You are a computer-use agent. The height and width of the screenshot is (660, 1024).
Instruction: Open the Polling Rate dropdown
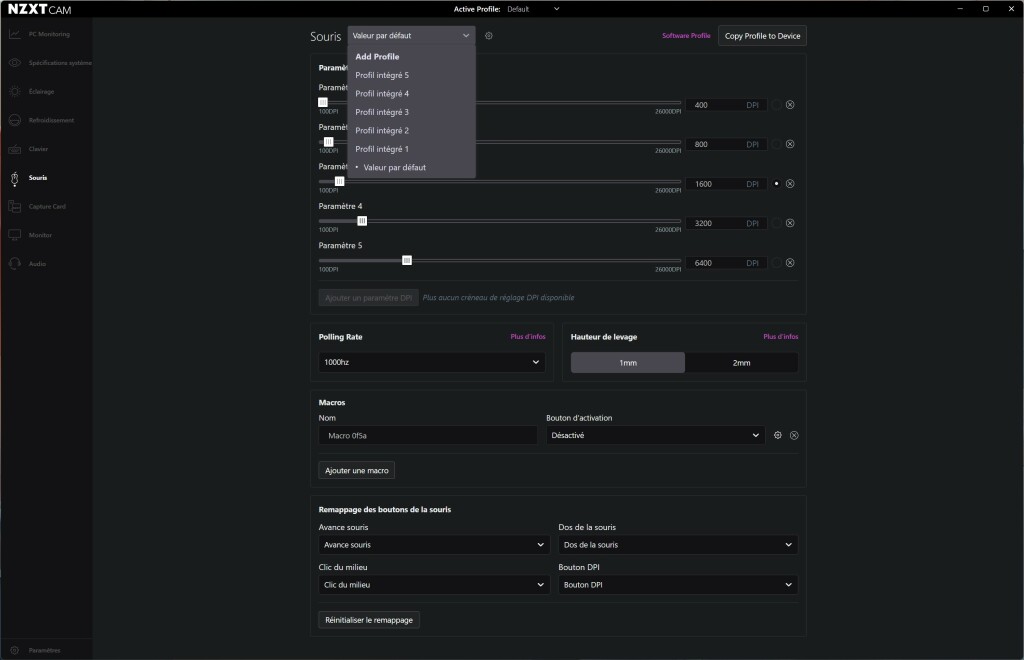click(431, 363)
